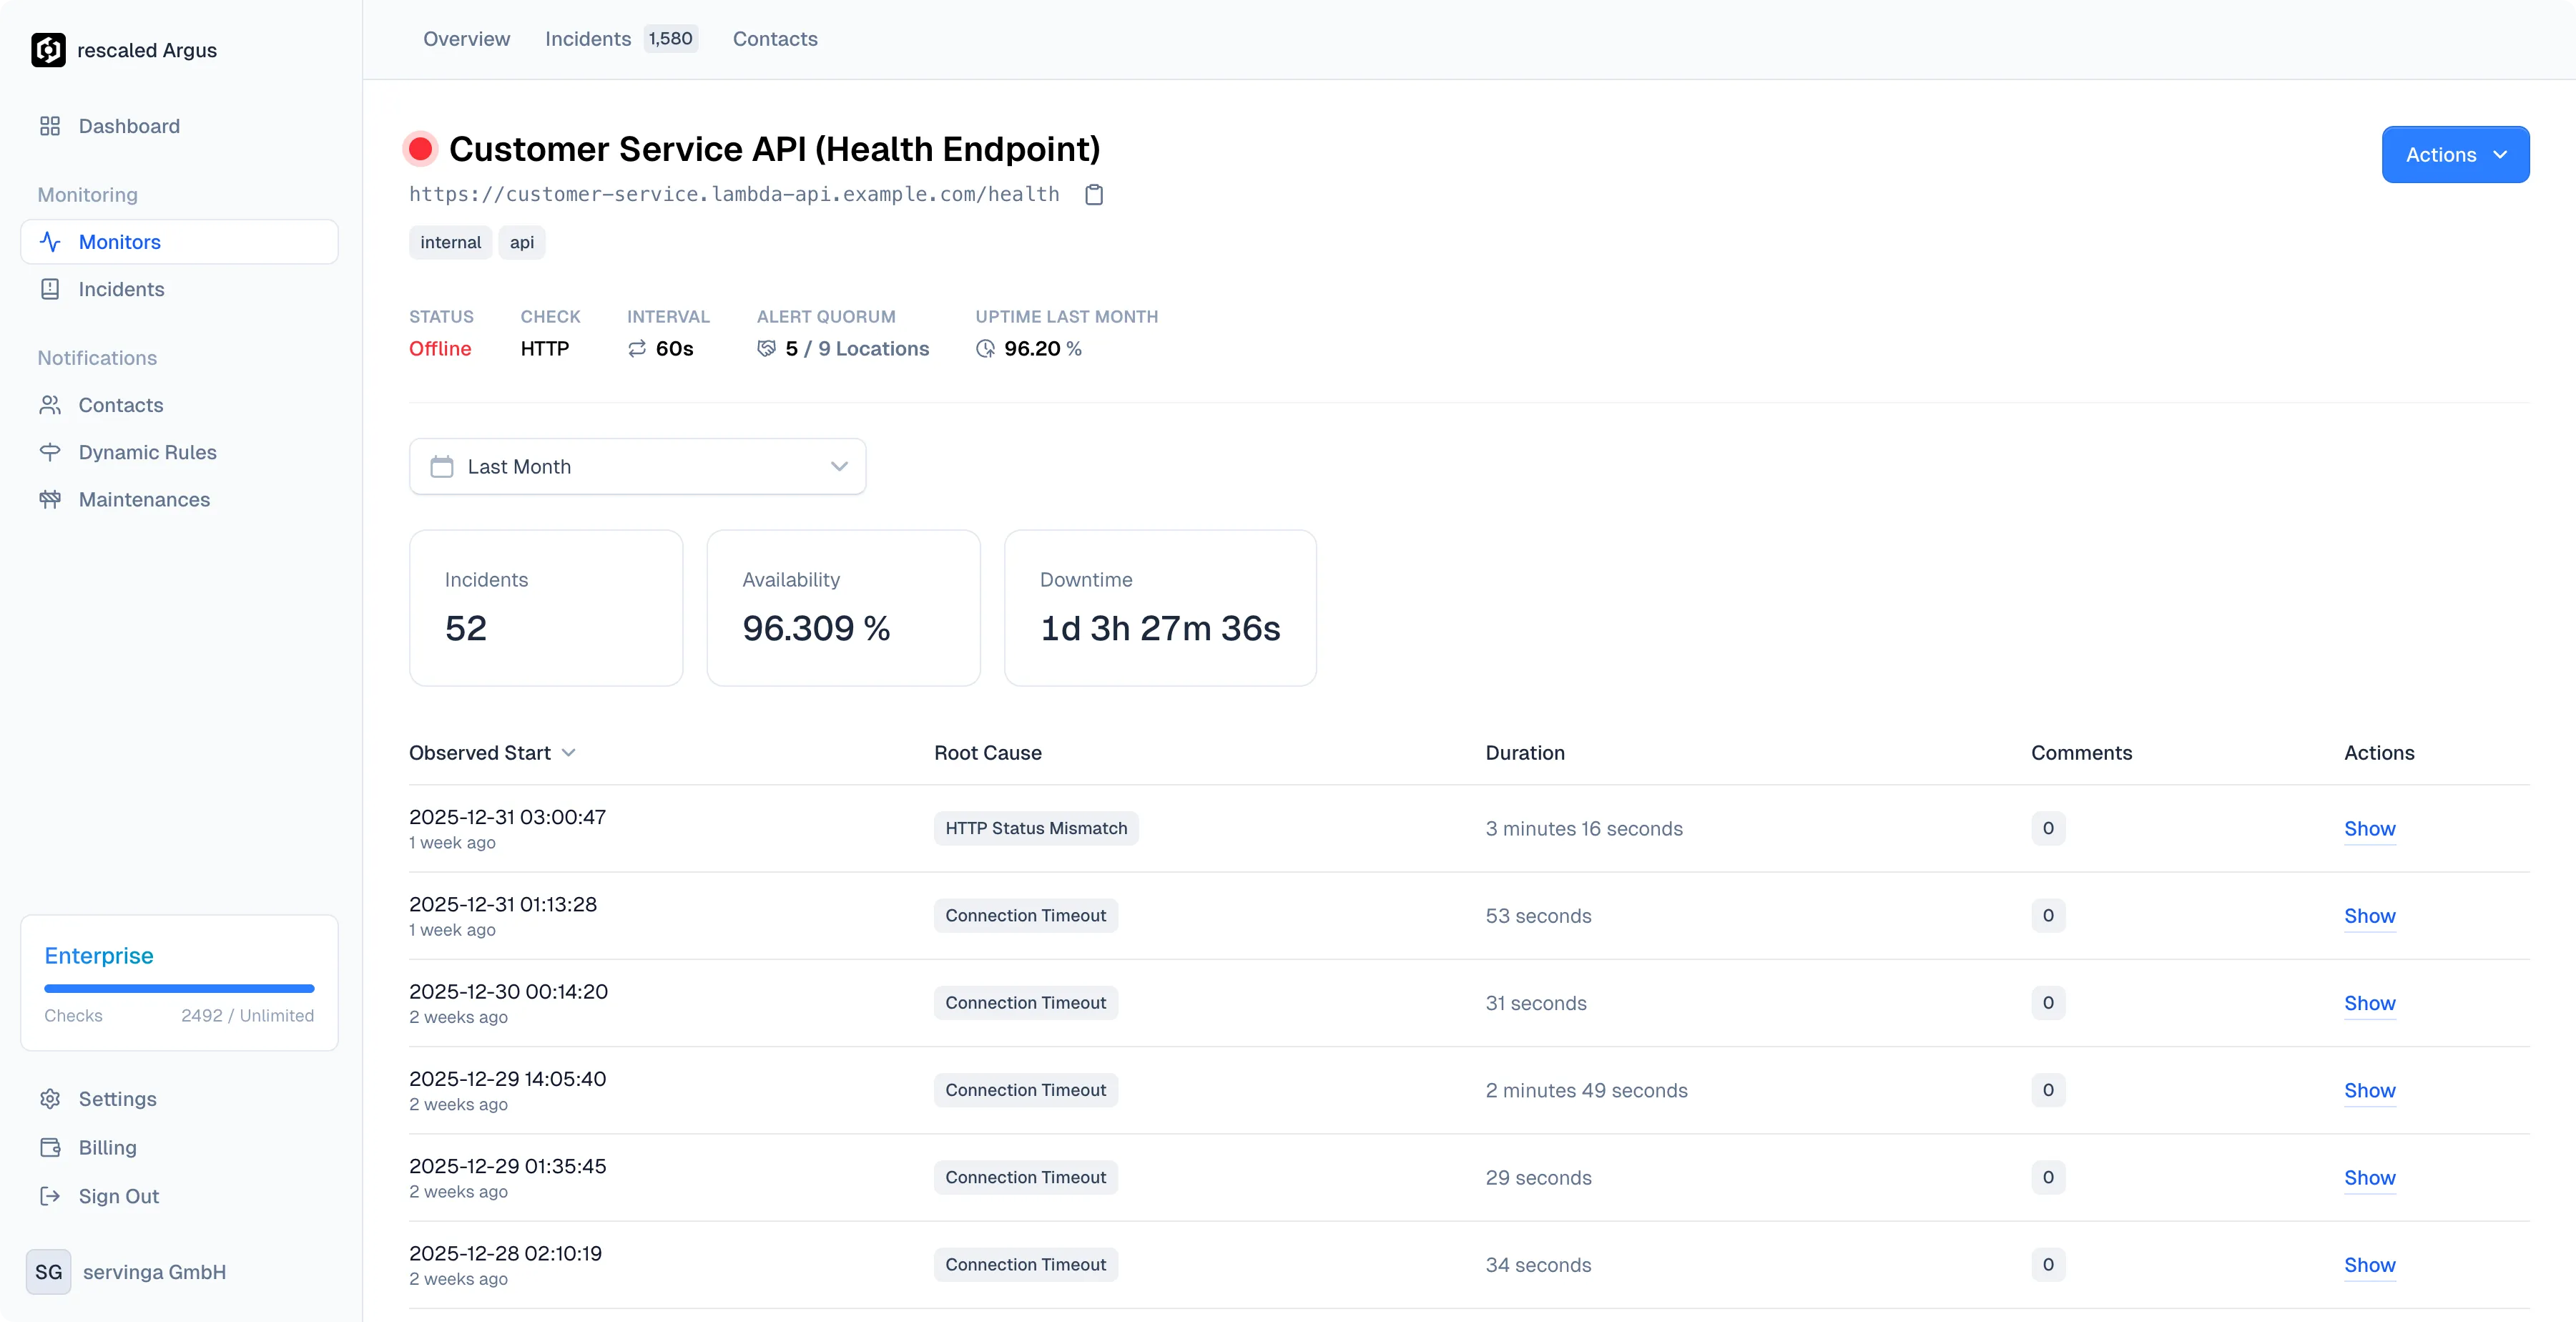Click the Enterprise plan checks progress bar
This screenshot has height=1322, width=2576.
(179, 989)
